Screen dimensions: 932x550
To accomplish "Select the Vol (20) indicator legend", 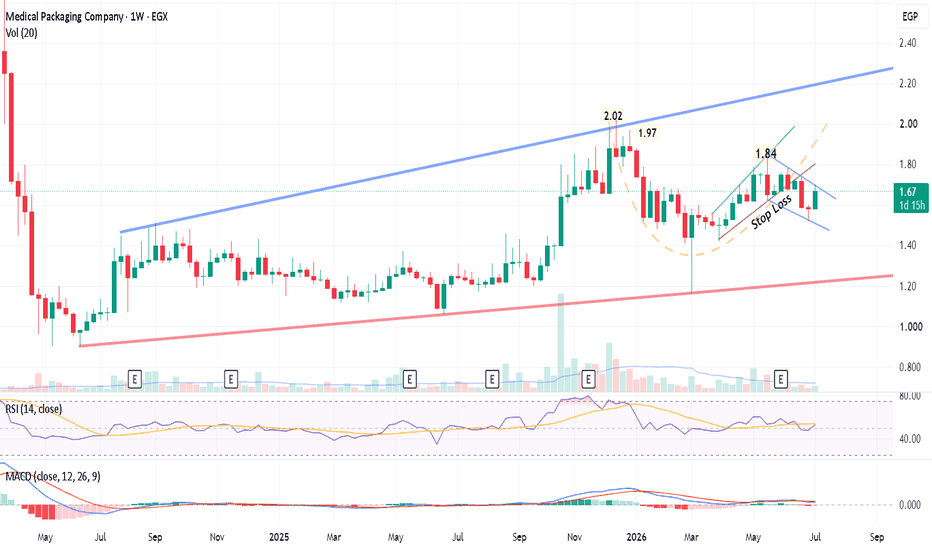I will (21, 33).
